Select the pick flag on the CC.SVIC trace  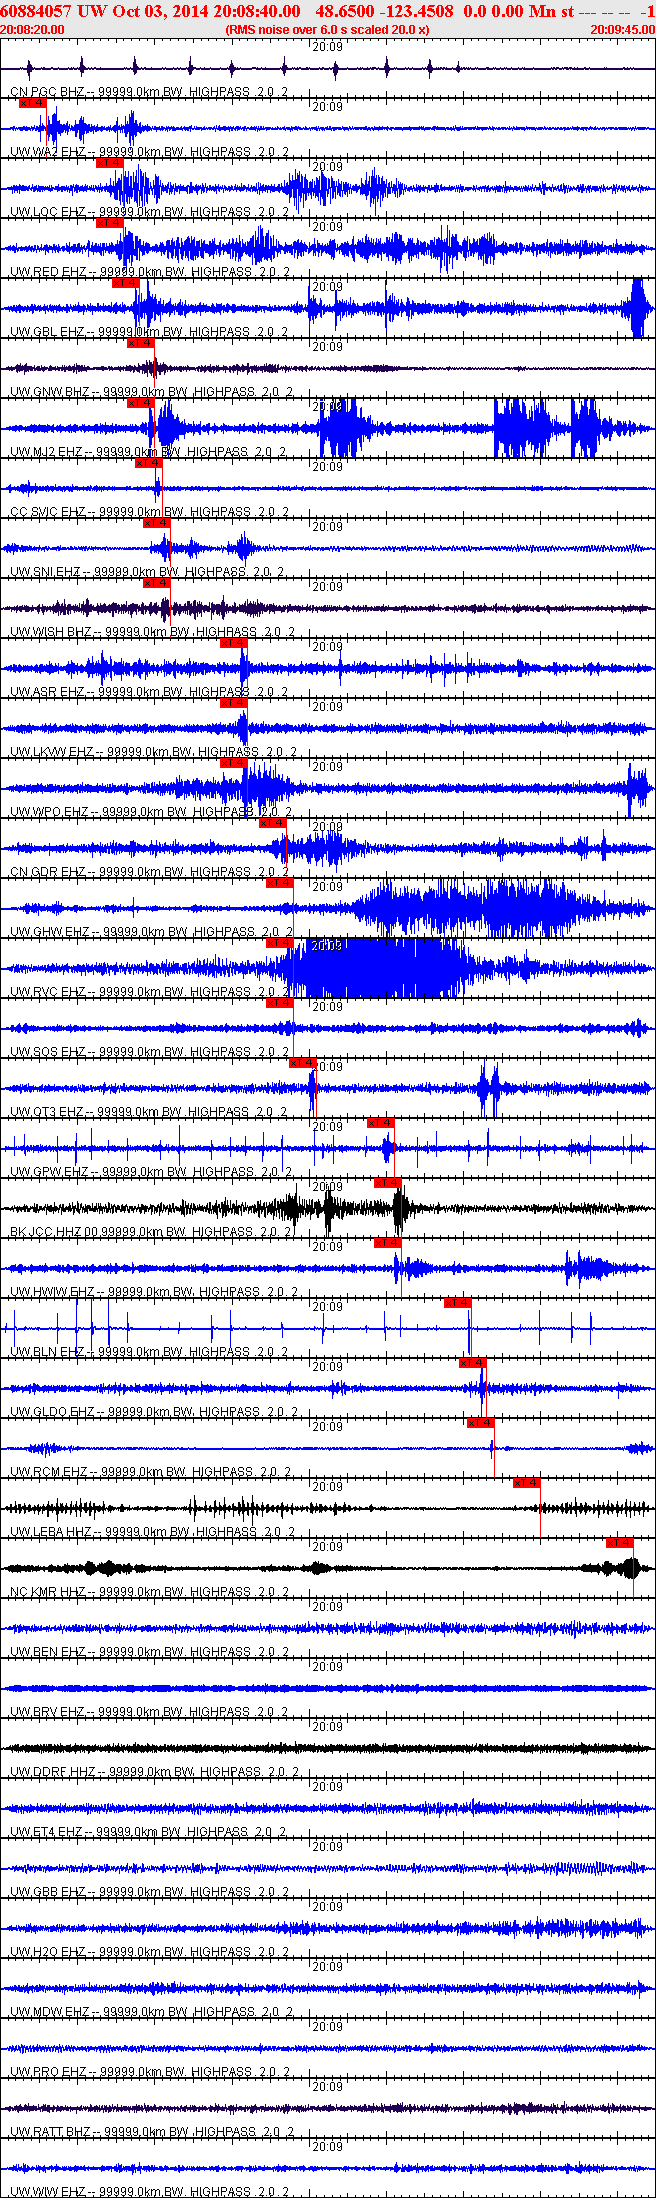click(x=149, y=462)
